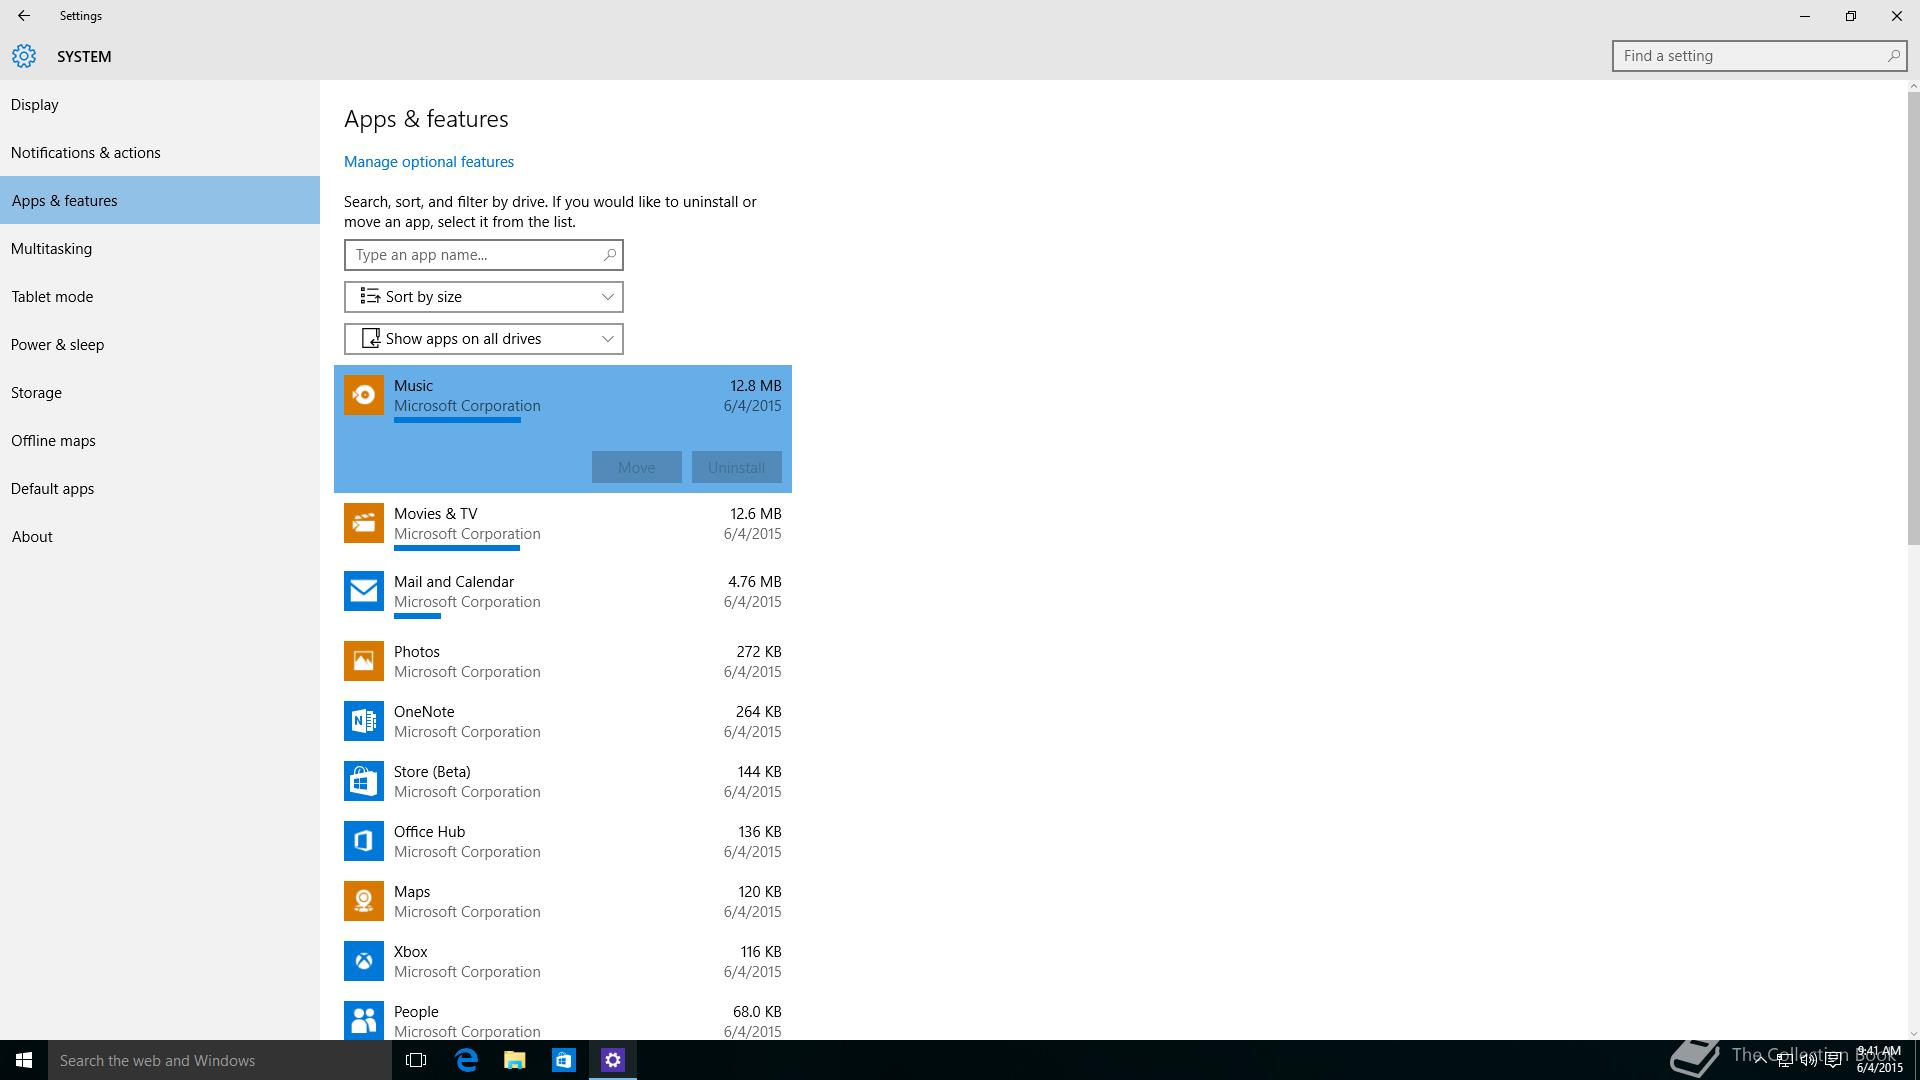The width and height of the screenshot is (1920, 1080).
Task: Click the scrollbar down arrow
Action: pos(1913,1033)
